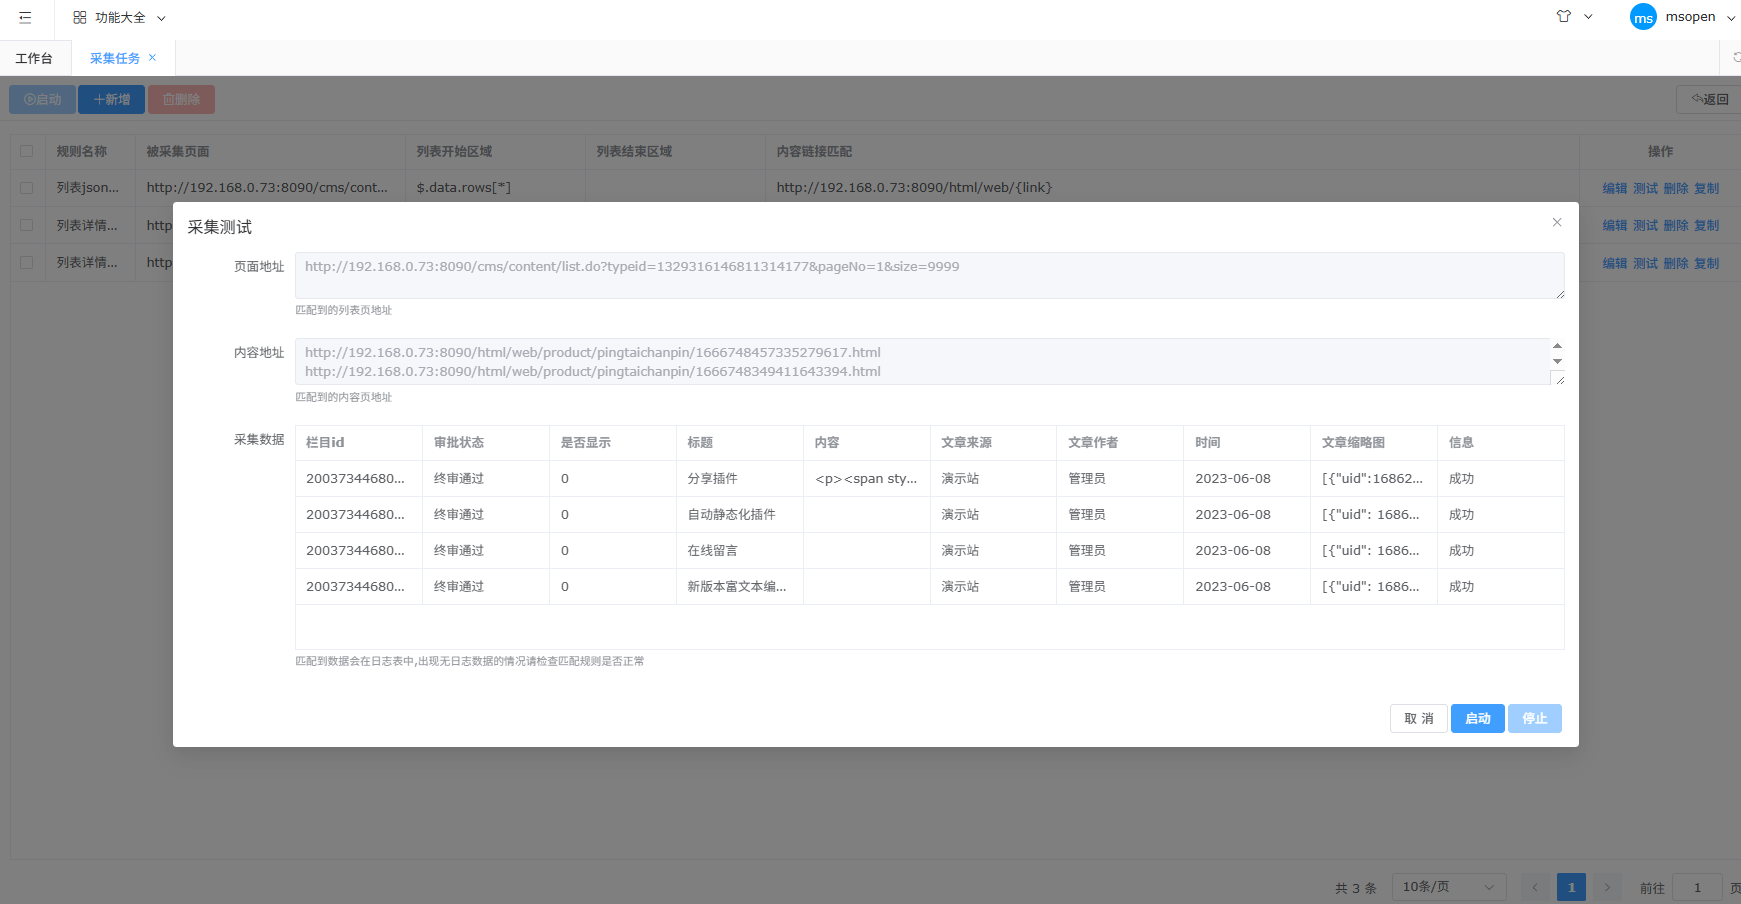Collapse the sidebar with the hamburger icon

point(25,17)
